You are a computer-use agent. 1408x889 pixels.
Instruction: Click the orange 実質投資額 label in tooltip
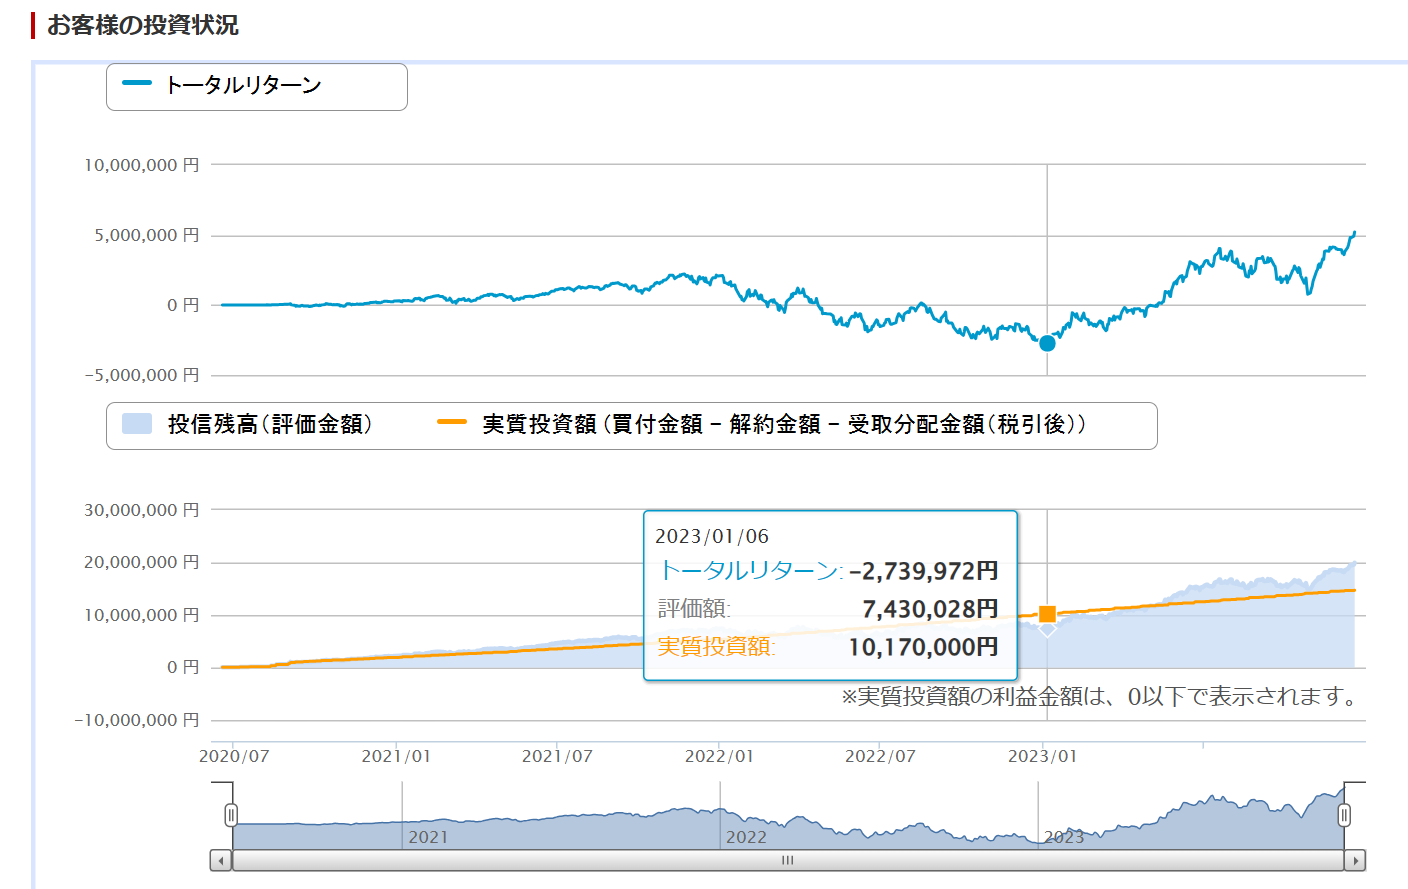coord(716,647)
